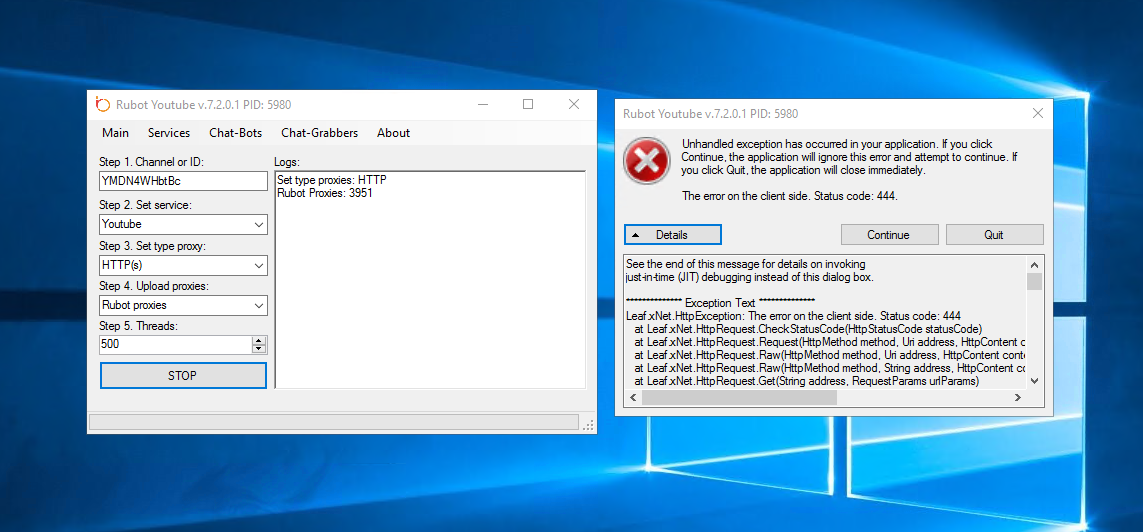
Task: Click Continue in the exception dialog
Action: coord(888,235)
